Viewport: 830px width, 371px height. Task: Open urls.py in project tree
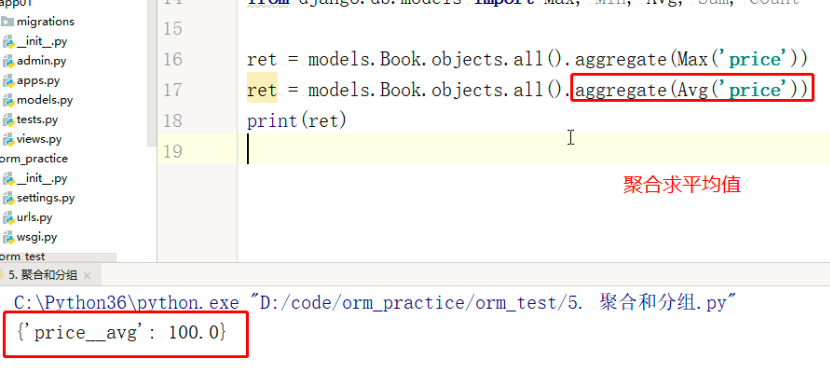(x=34, y=218)
